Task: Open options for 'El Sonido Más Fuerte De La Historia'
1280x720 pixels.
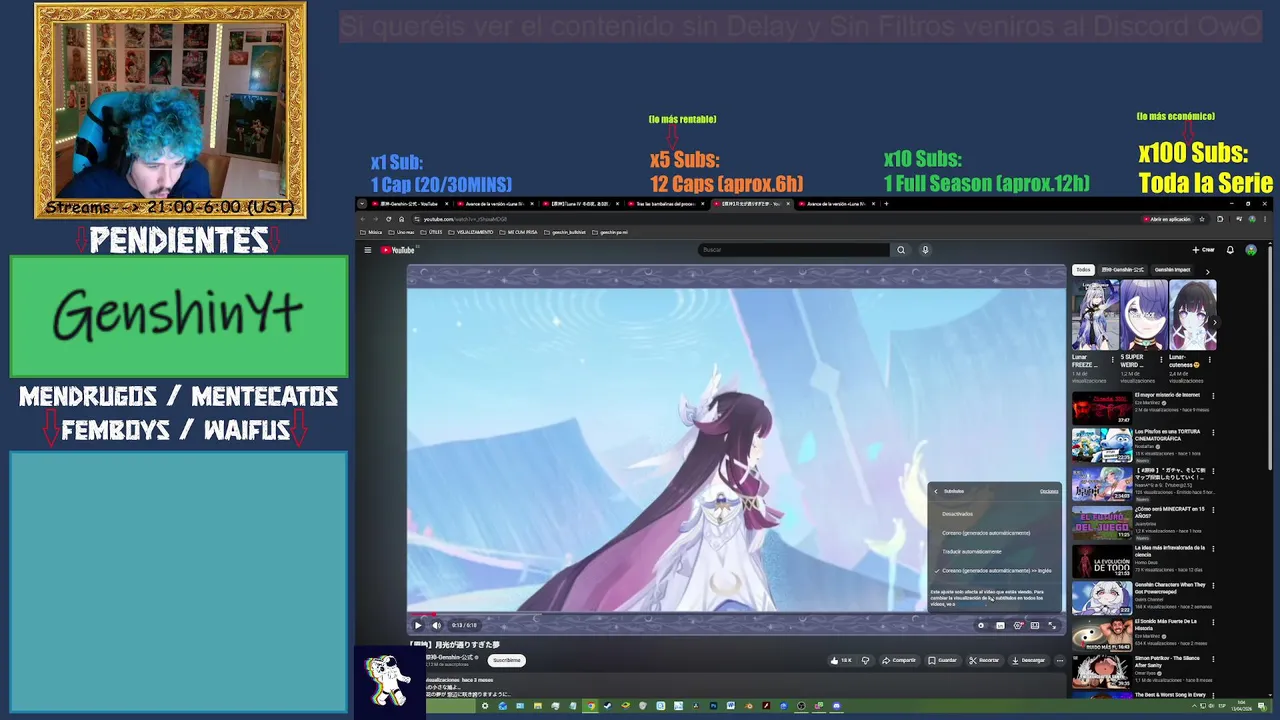Action: coord(1213,623)
